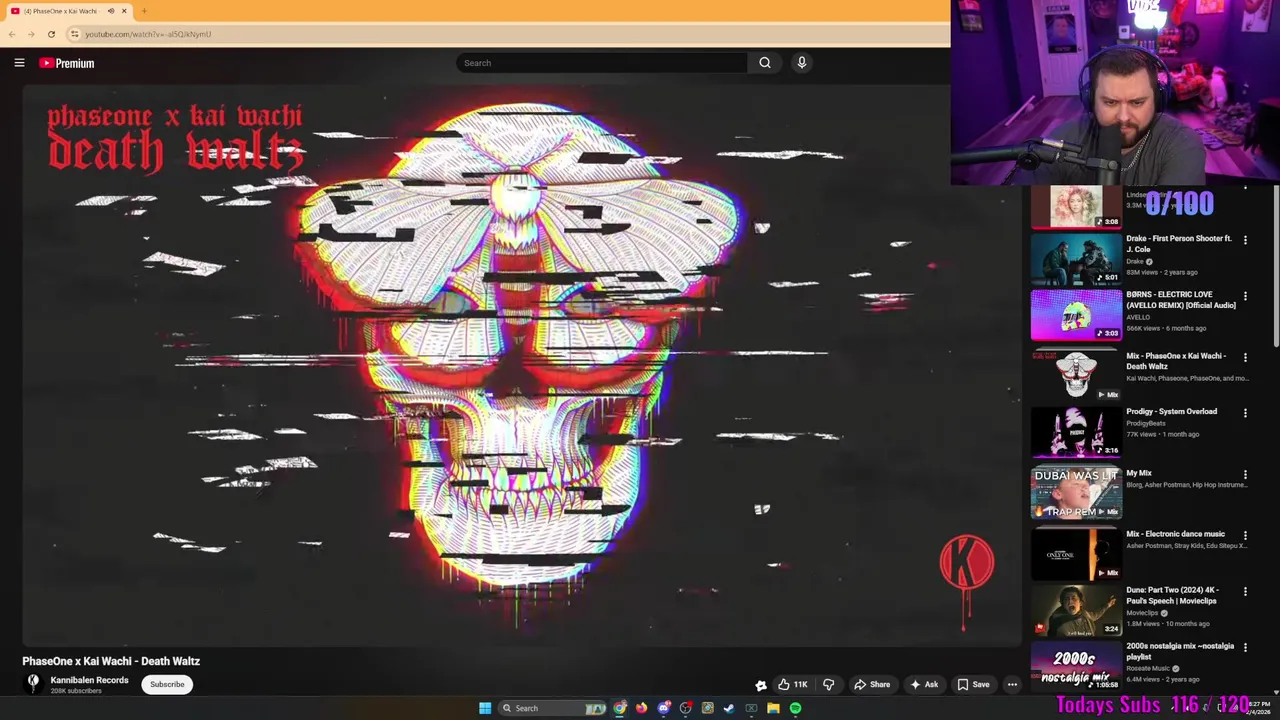Click the Death Waltz video player

pyautogui.click(x=522, y=365)
